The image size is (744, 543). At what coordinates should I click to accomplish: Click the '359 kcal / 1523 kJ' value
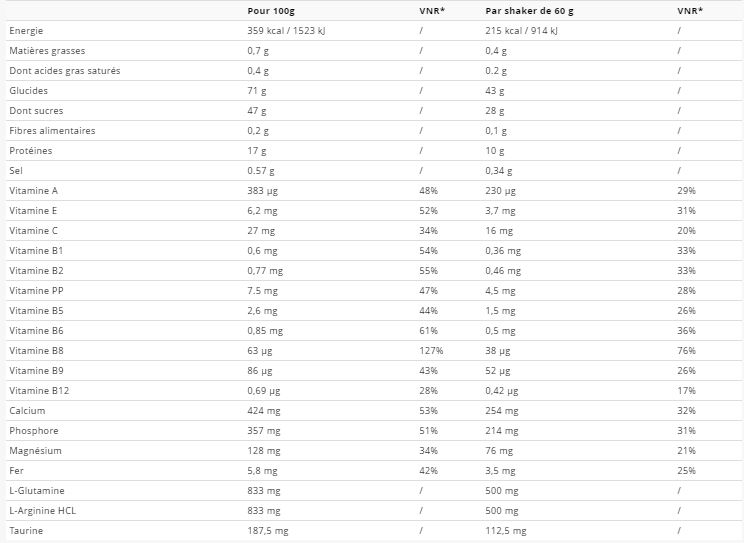coord(291,30)
